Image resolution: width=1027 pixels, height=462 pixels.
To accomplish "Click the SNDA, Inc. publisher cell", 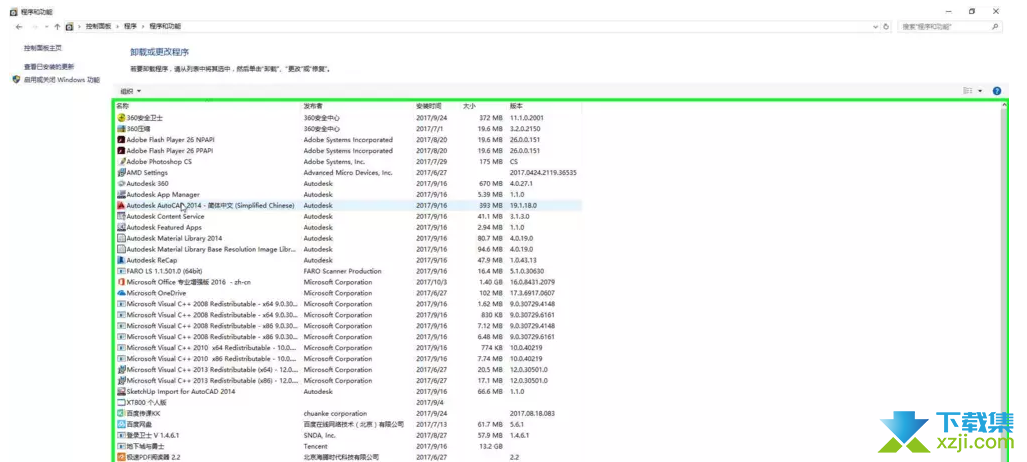I will 320,435.
